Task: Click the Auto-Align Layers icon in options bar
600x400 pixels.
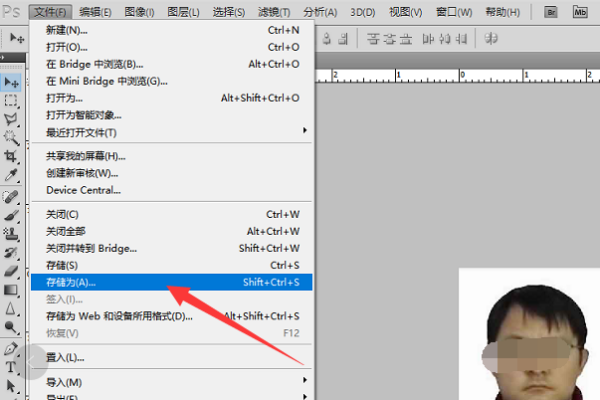Action: [x=491, y=38]
